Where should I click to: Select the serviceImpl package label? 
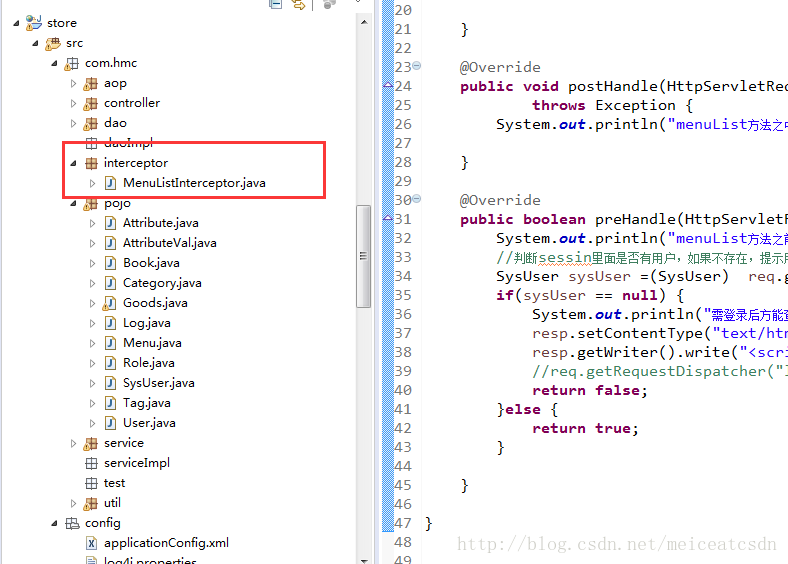pyautogui.click(x=137, y=463)
